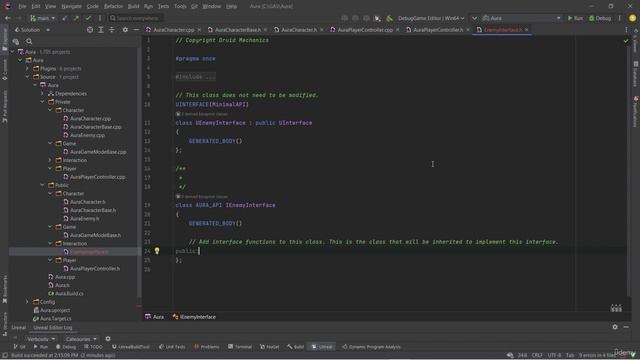Click the yellow lightbulb quick-fix icon

(157, 251)
